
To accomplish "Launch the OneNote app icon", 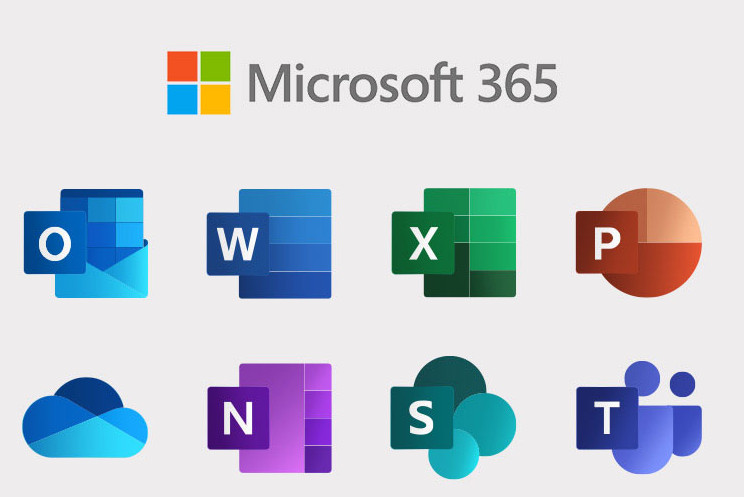I will pyautogui.click(x=270, y=418).
